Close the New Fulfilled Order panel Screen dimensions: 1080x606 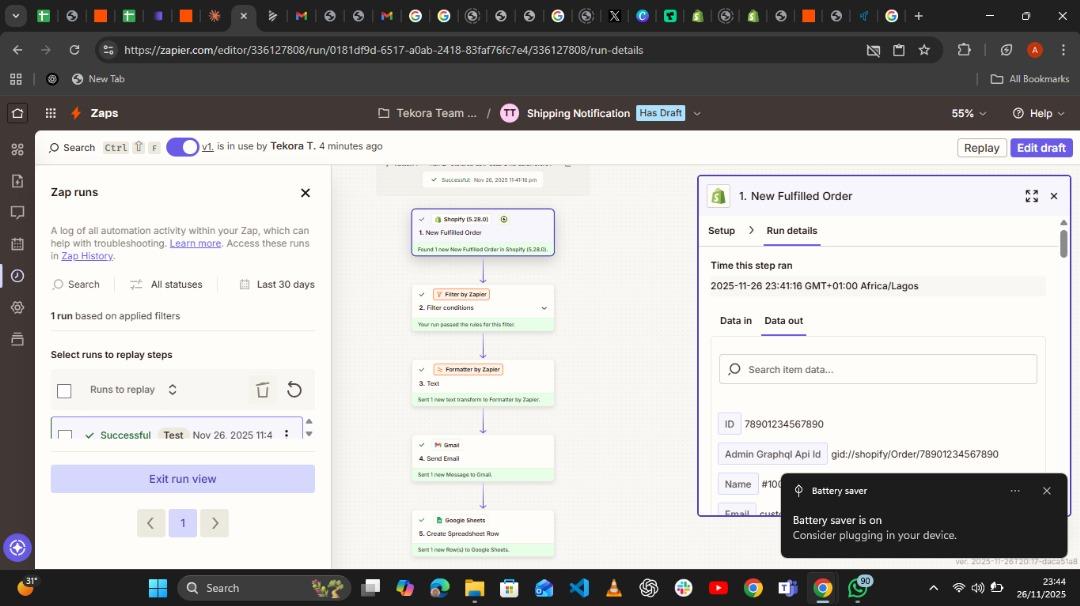(1053, 196)
